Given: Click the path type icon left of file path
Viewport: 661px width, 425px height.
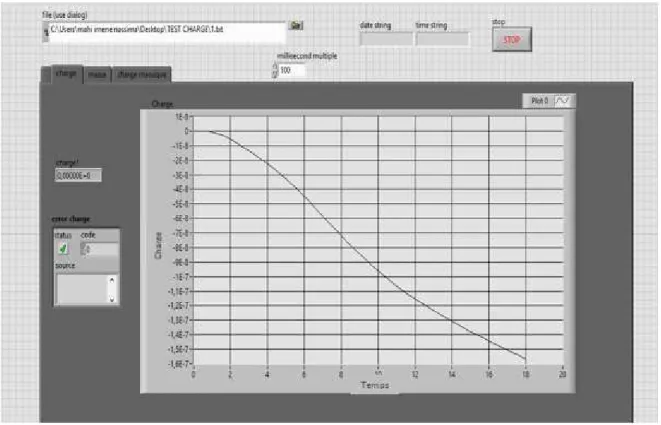Looking at the screenshot, I should click(x=46, y=32).
